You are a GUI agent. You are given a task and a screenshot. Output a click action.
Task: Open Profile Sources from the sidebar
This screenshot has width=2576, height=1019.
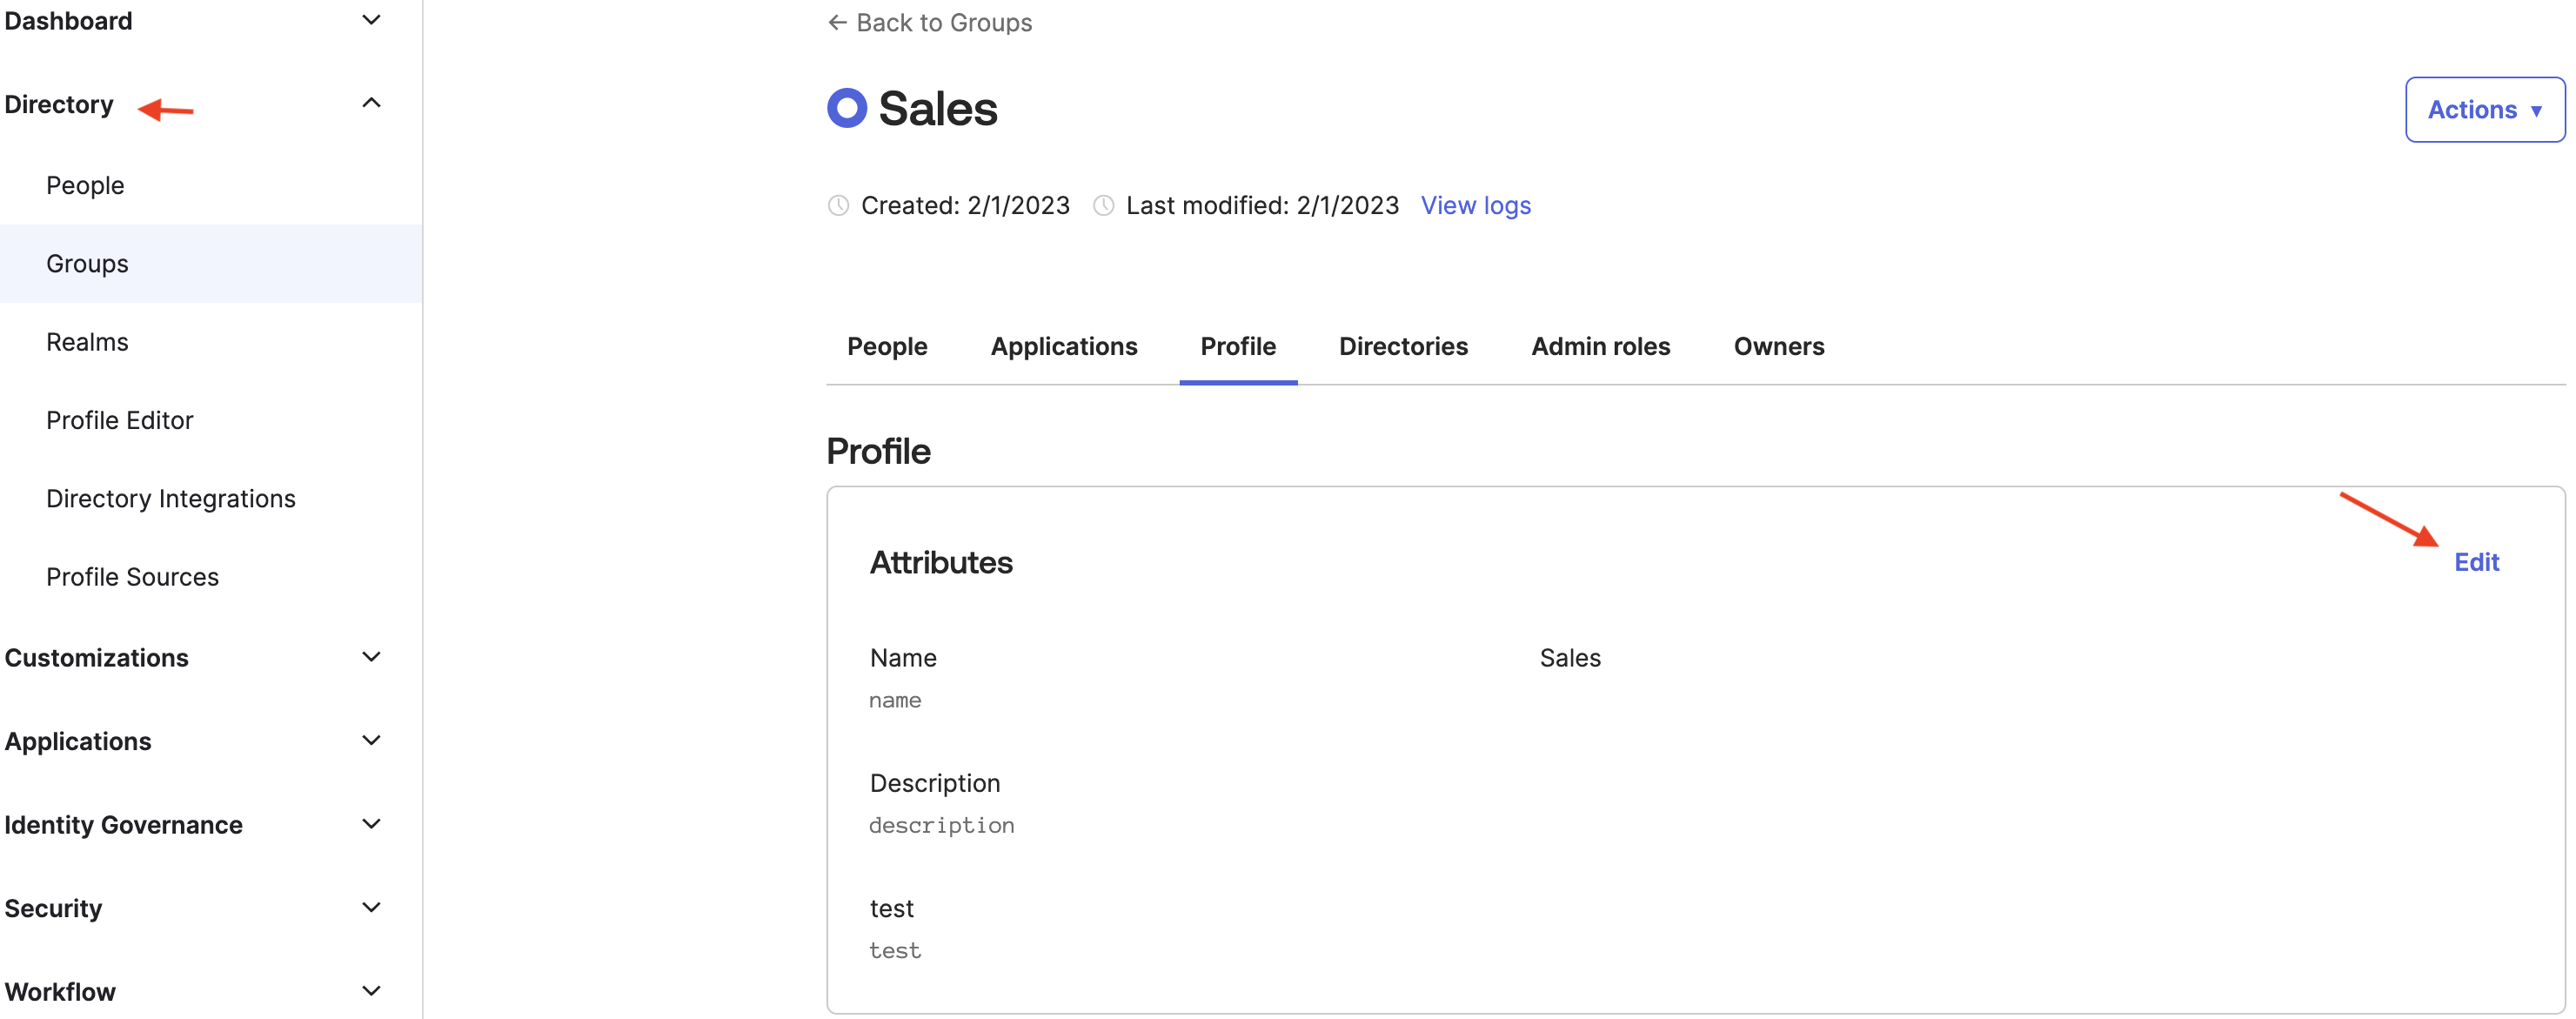132,576
